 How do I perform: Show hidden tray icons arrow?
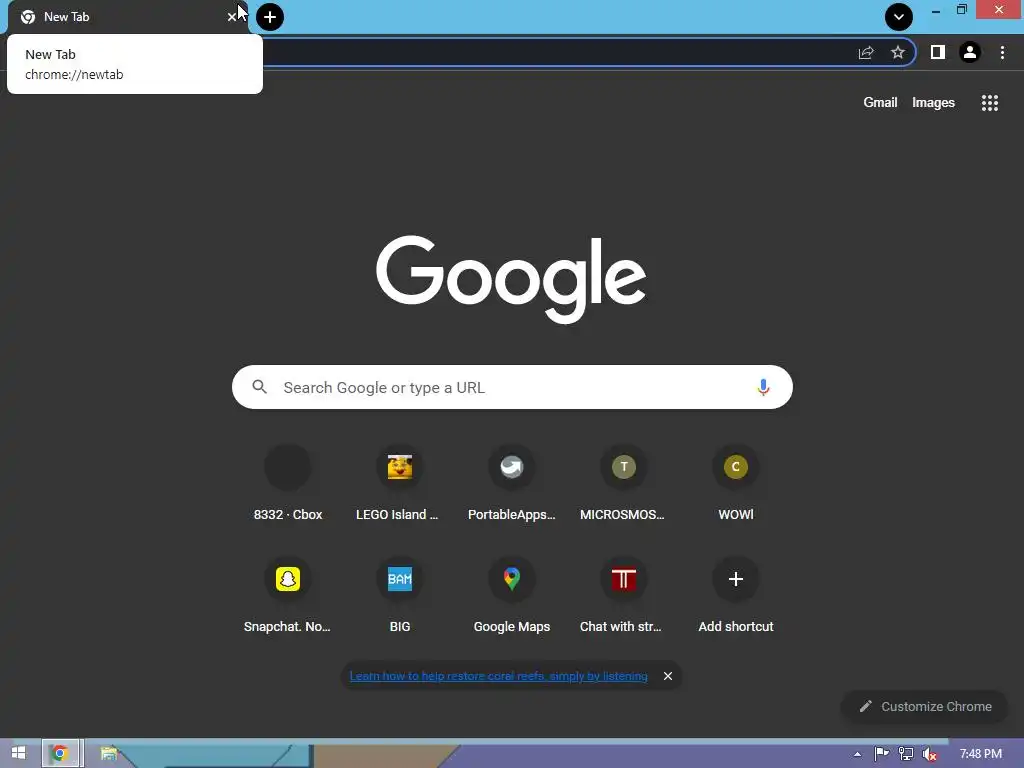coord(857,754)
